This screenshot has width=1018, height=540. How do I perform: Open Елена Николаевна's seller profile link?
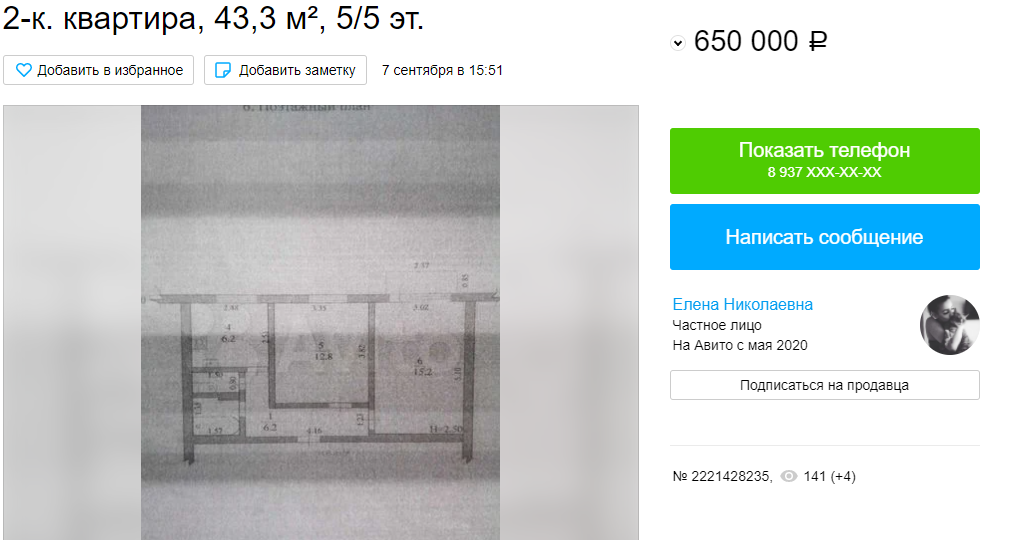(743, 304)
